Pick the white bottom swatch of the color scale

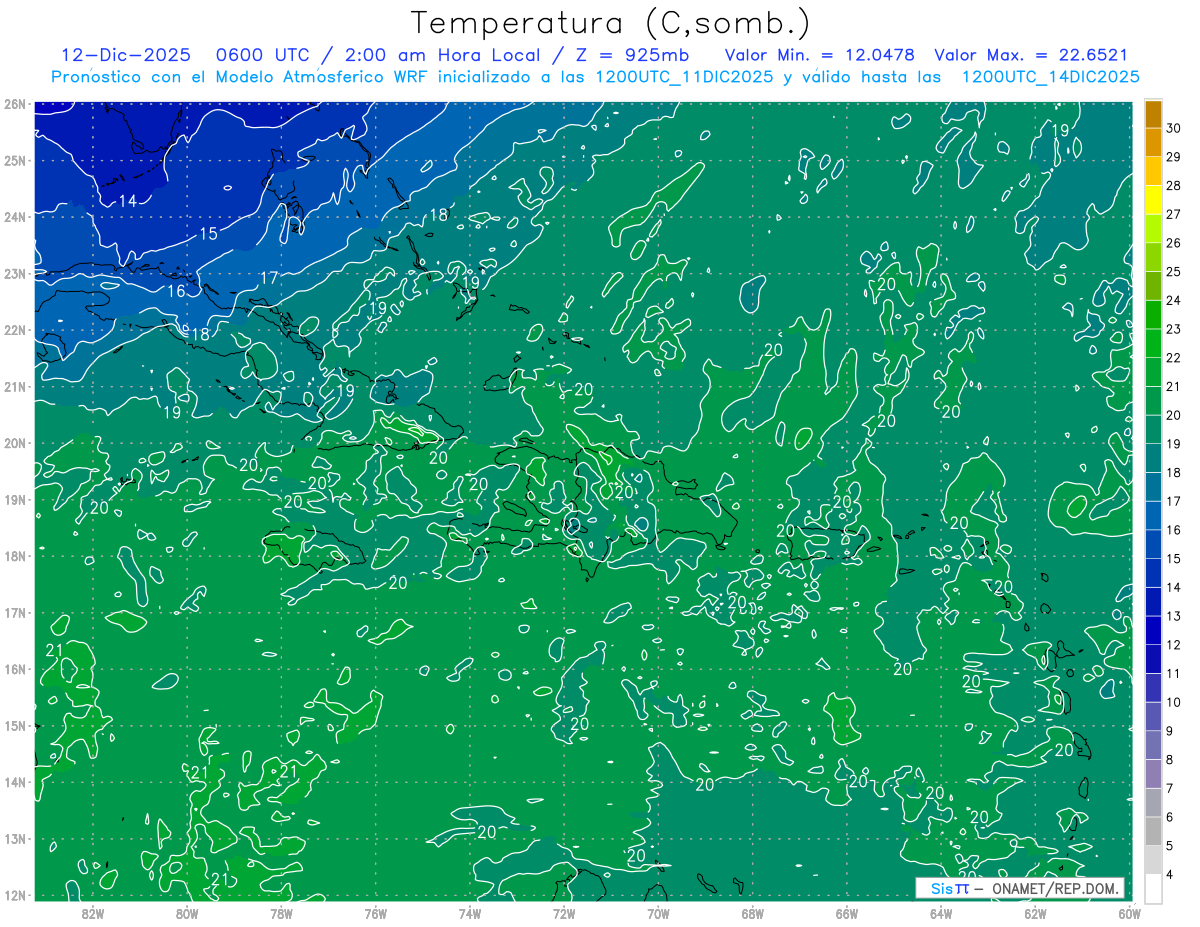1153,887
